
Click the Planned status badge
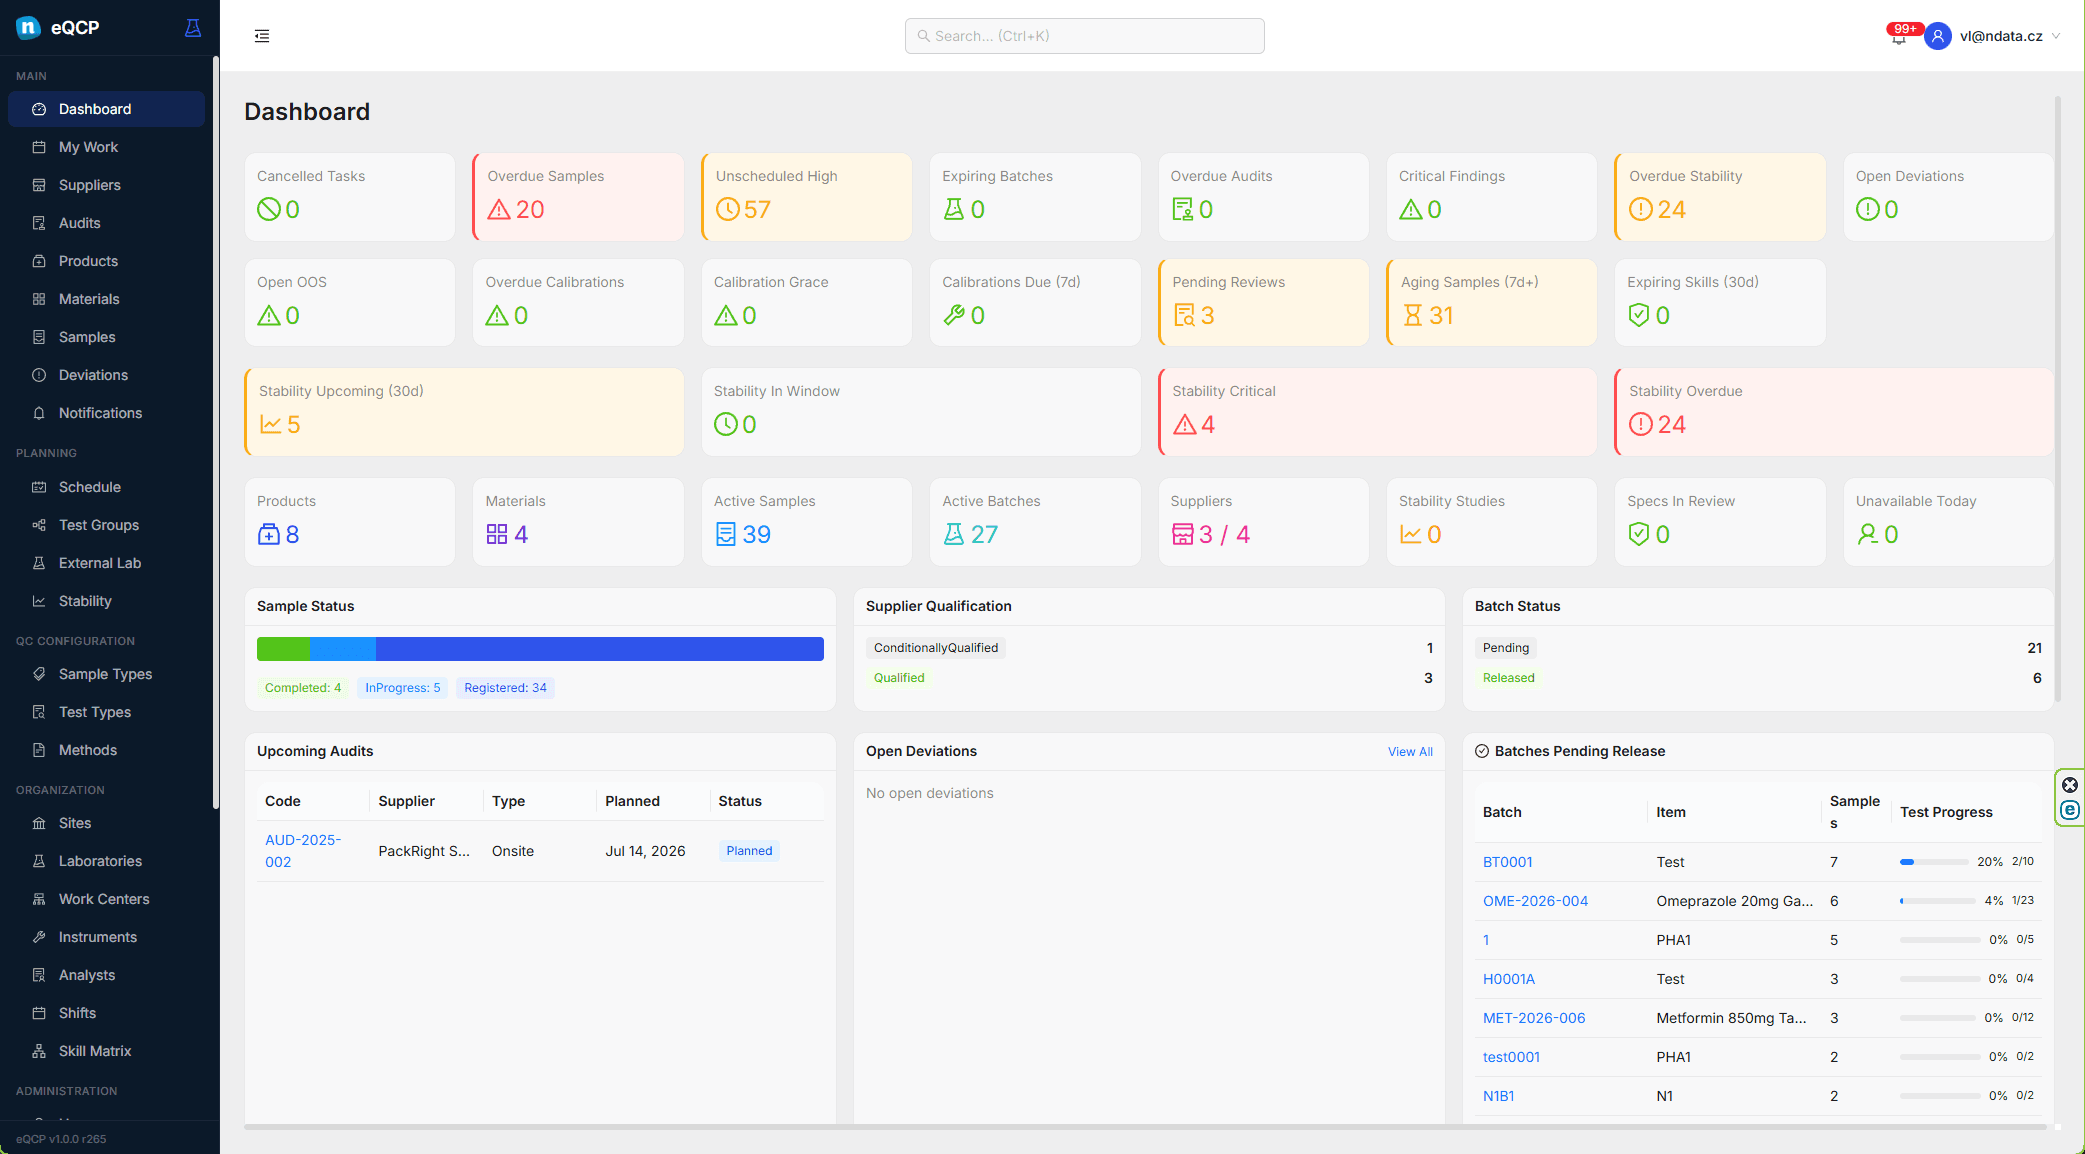point(749,851)
